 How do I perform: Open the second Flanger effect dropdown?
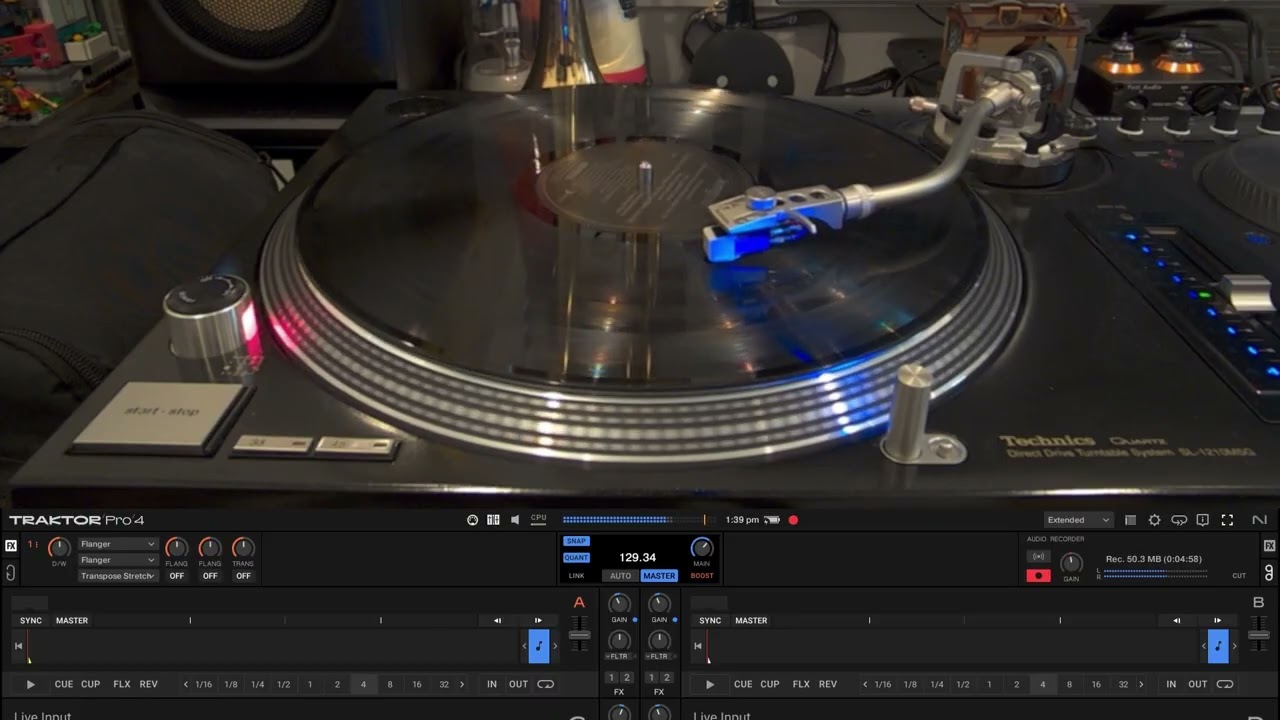[x=118, y=560]
